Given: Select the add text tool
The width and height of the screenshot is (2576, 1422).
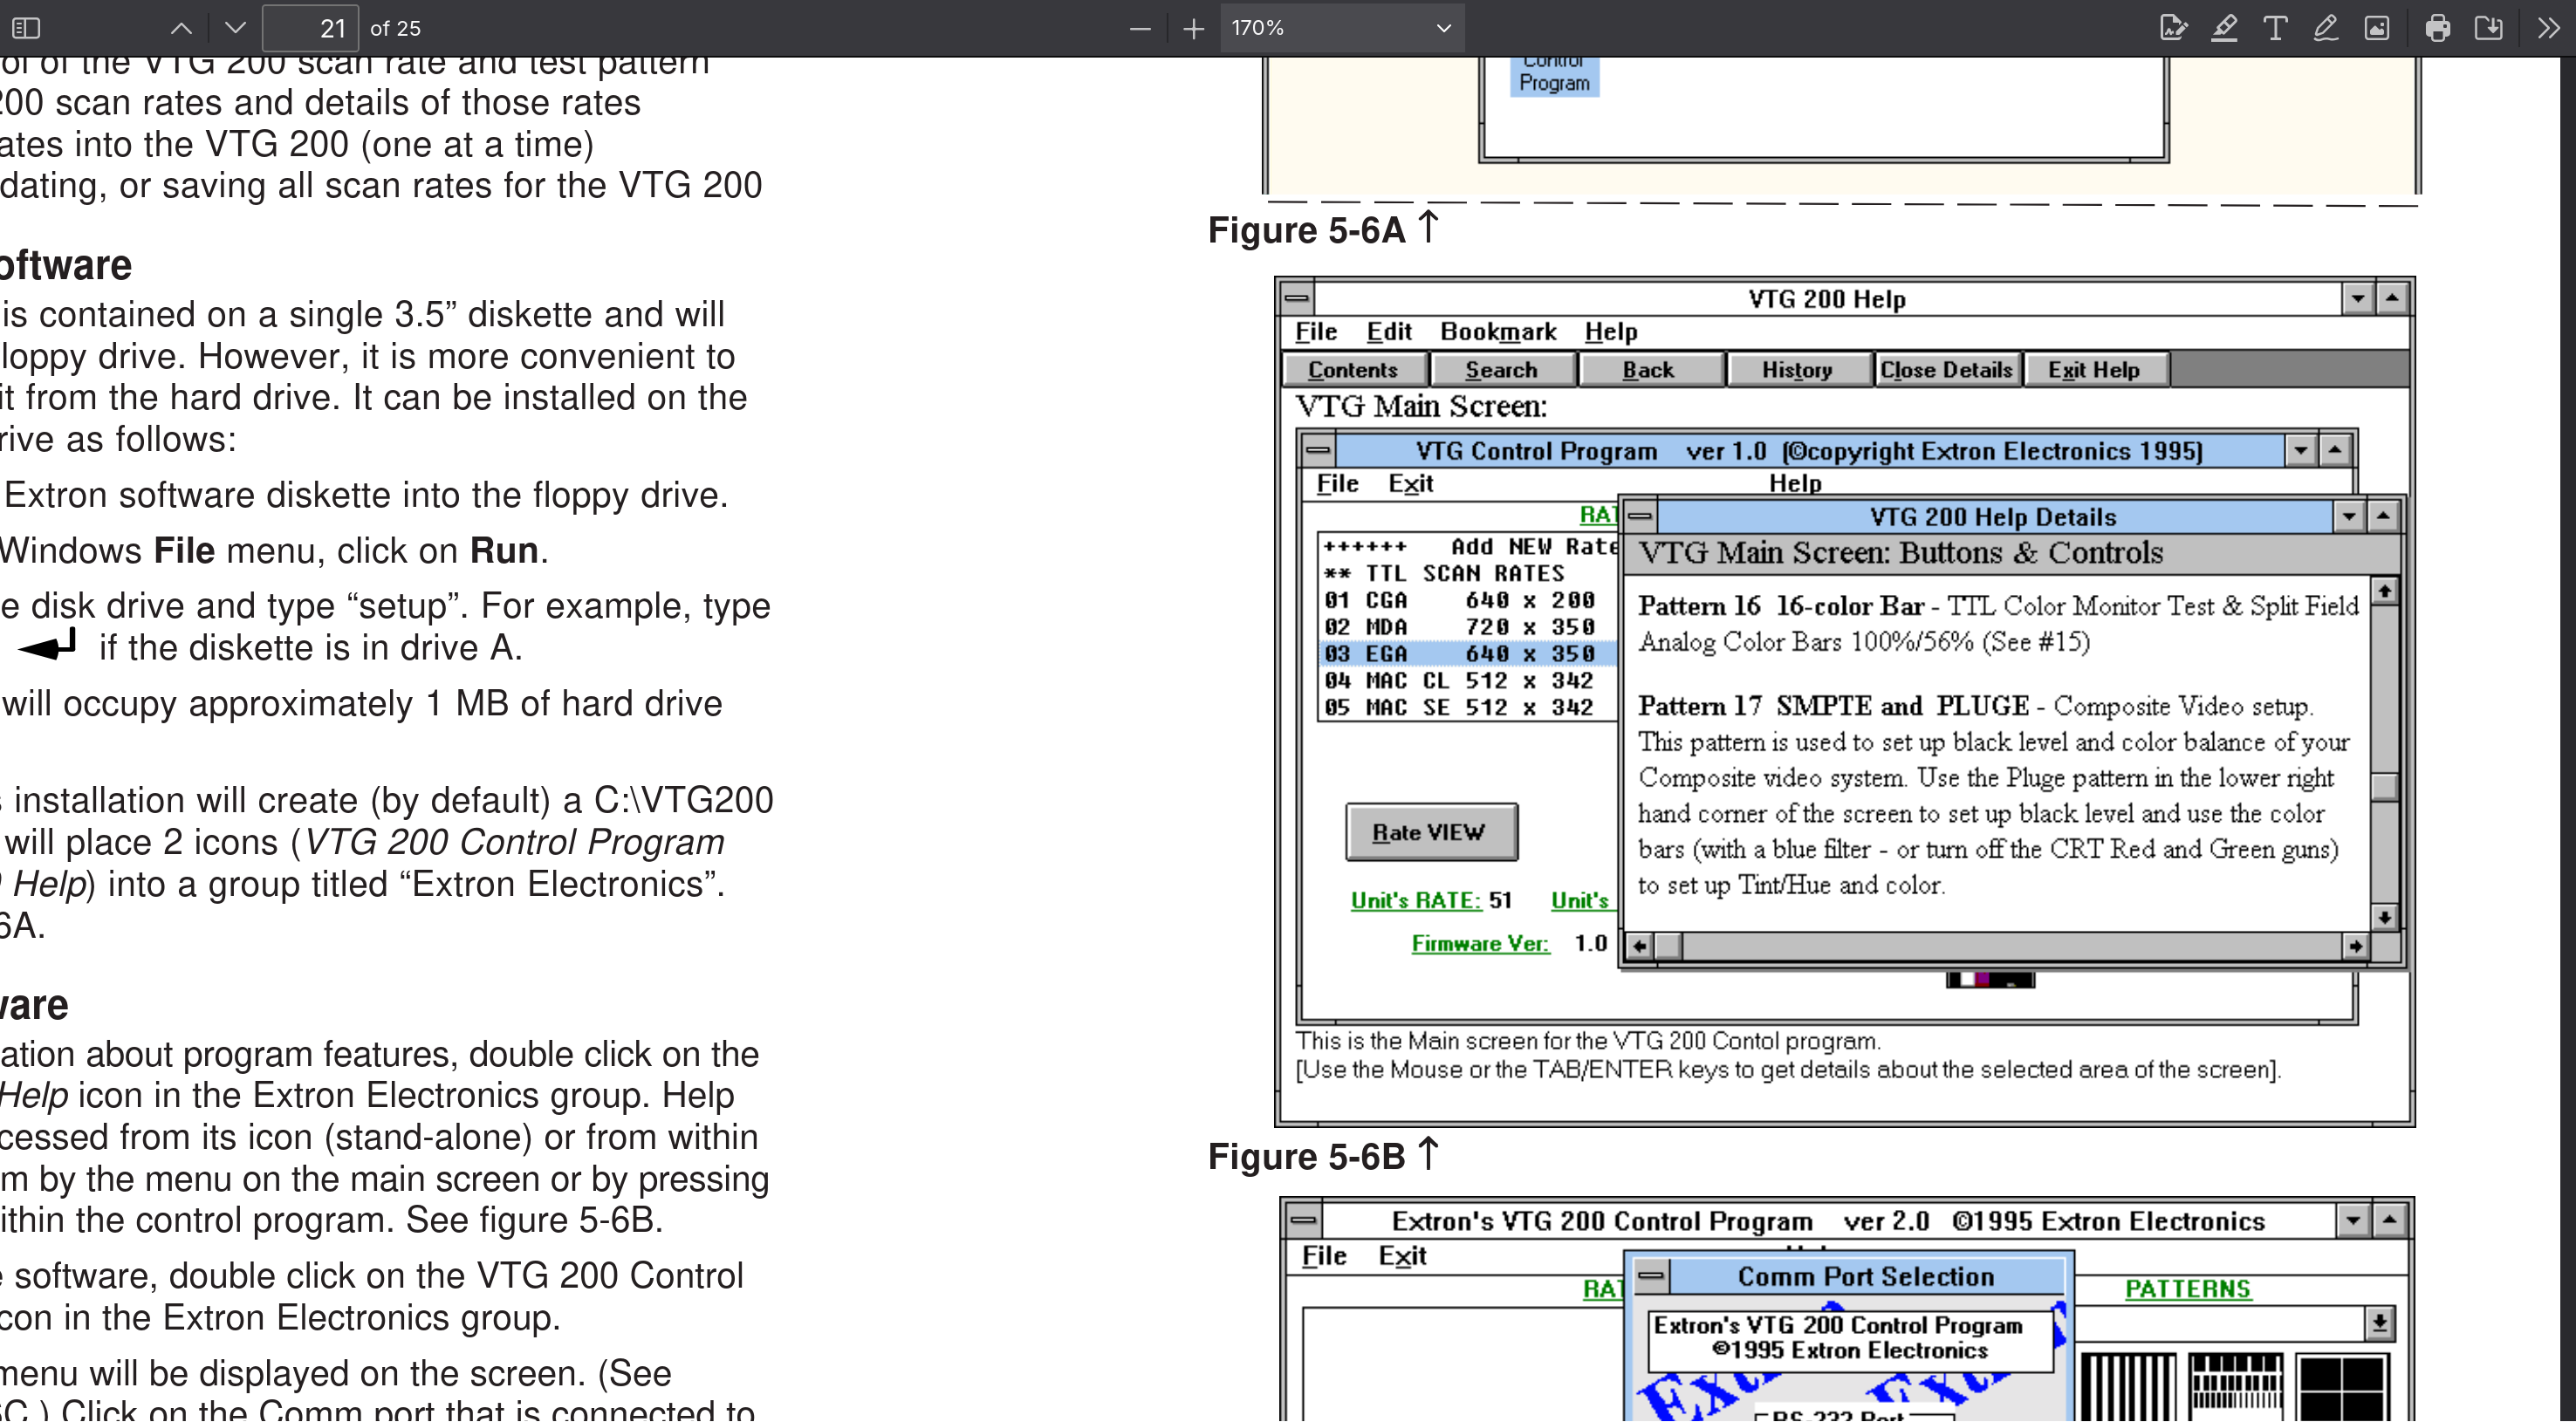Looking at the screenshot, I should pos(2275,28).
